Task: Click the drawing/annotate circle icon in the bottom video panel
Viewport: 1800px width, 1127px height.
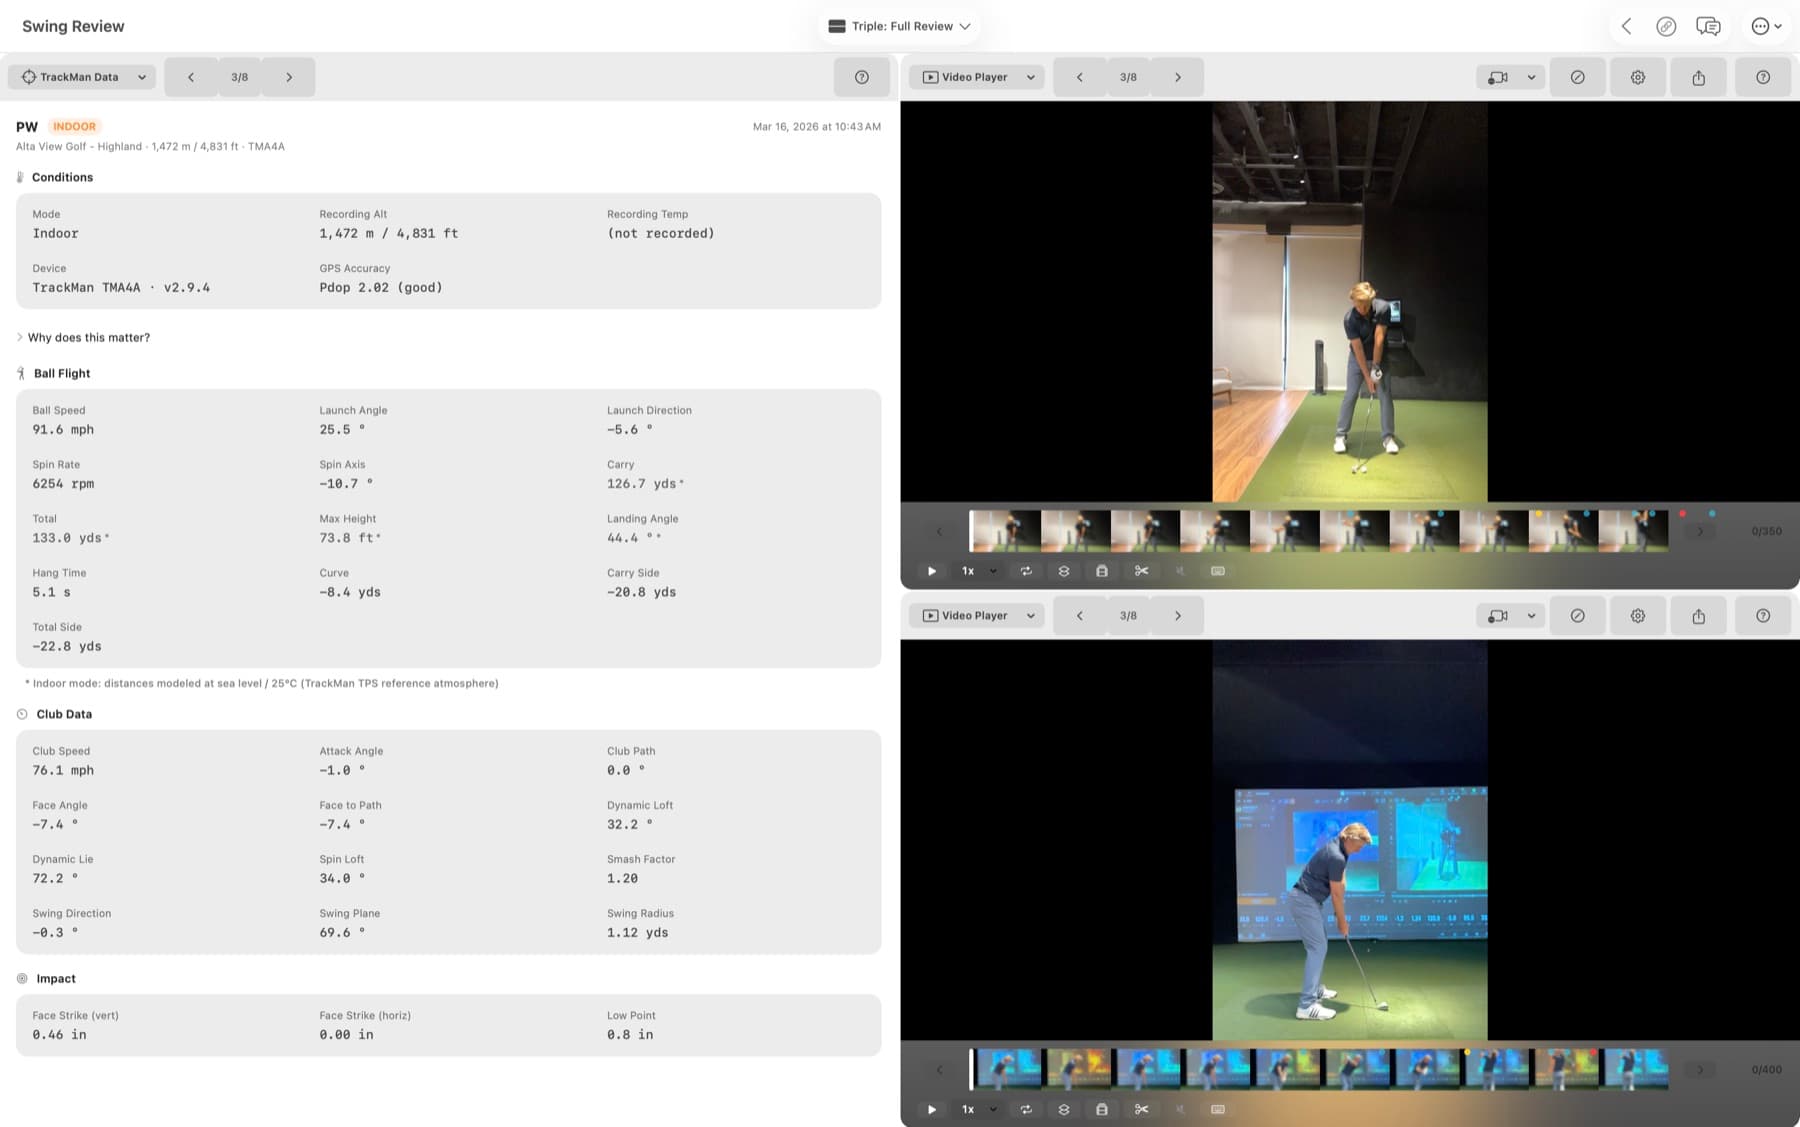Action: pos(1577,616)
